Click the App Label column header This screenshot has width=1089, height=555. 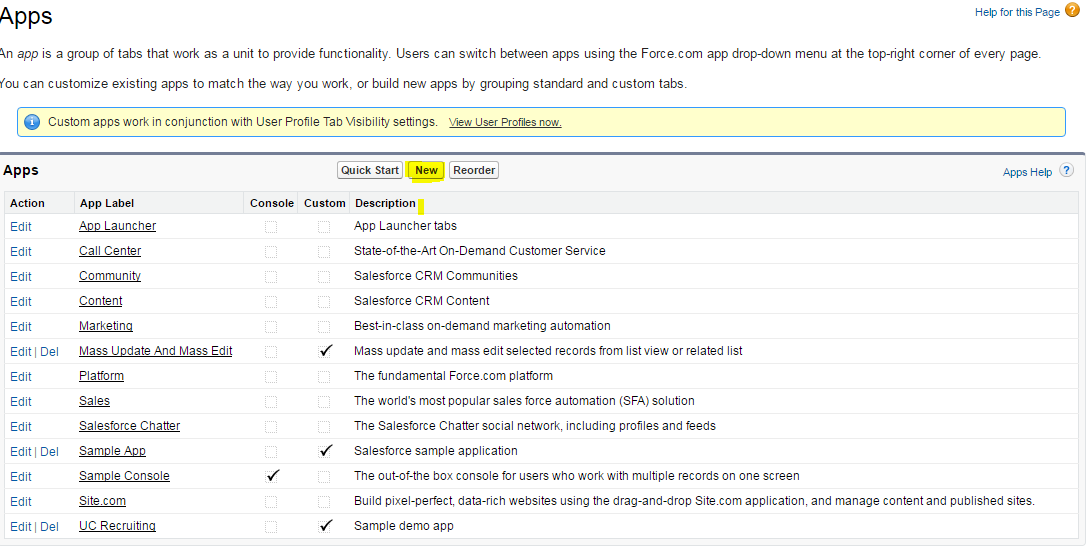click(107, 204)
